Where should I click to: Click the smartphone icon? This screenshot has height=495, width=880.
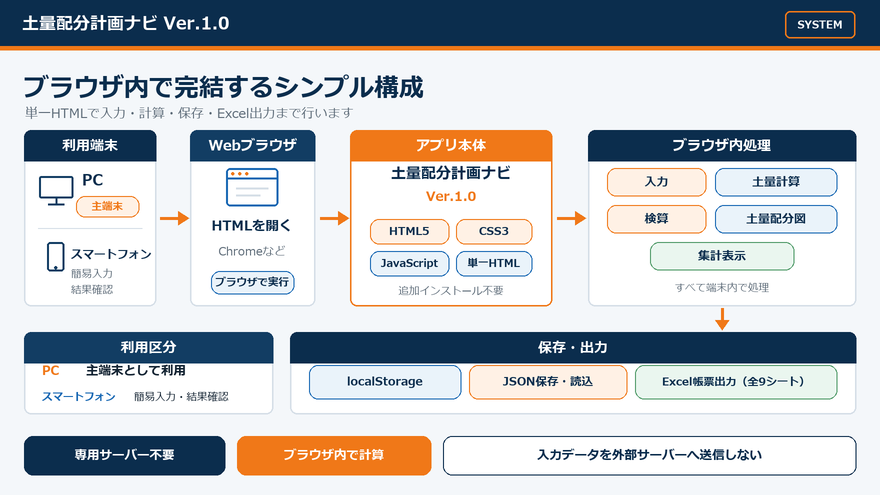(56, 257)
